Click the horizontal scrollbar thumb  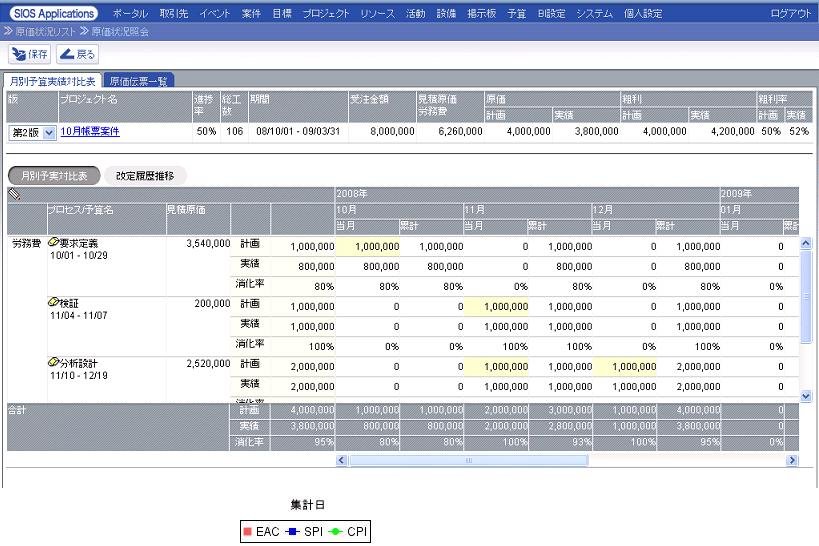coord(469,460)
